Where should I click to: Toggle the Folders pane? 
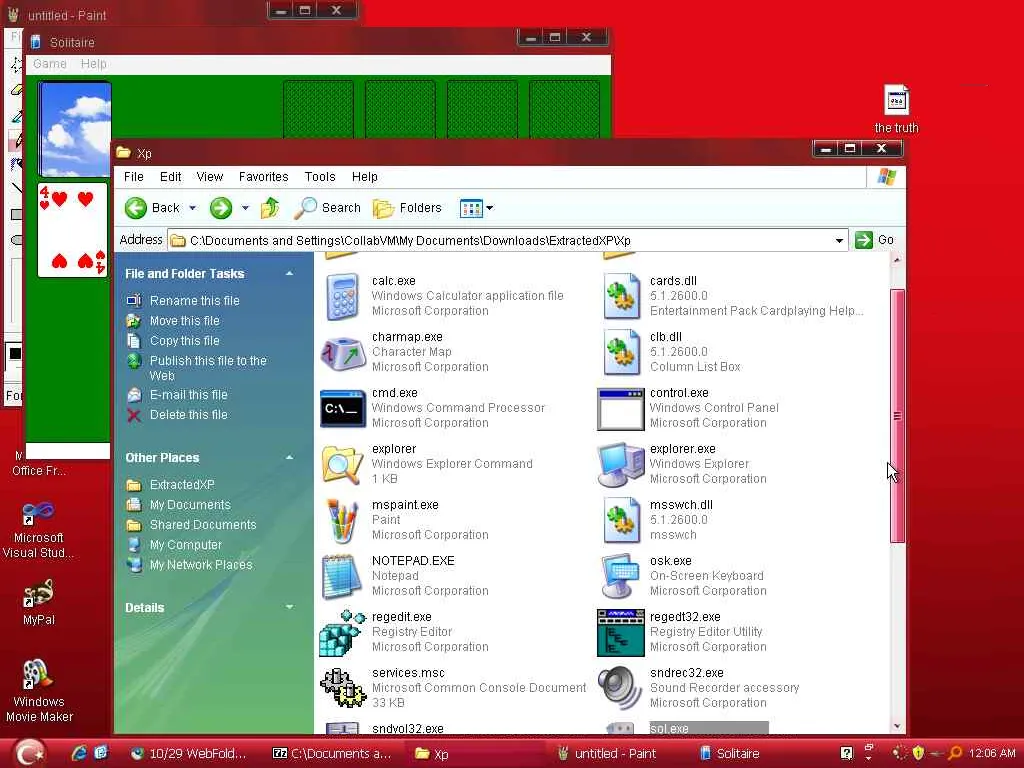click(408, 208)
